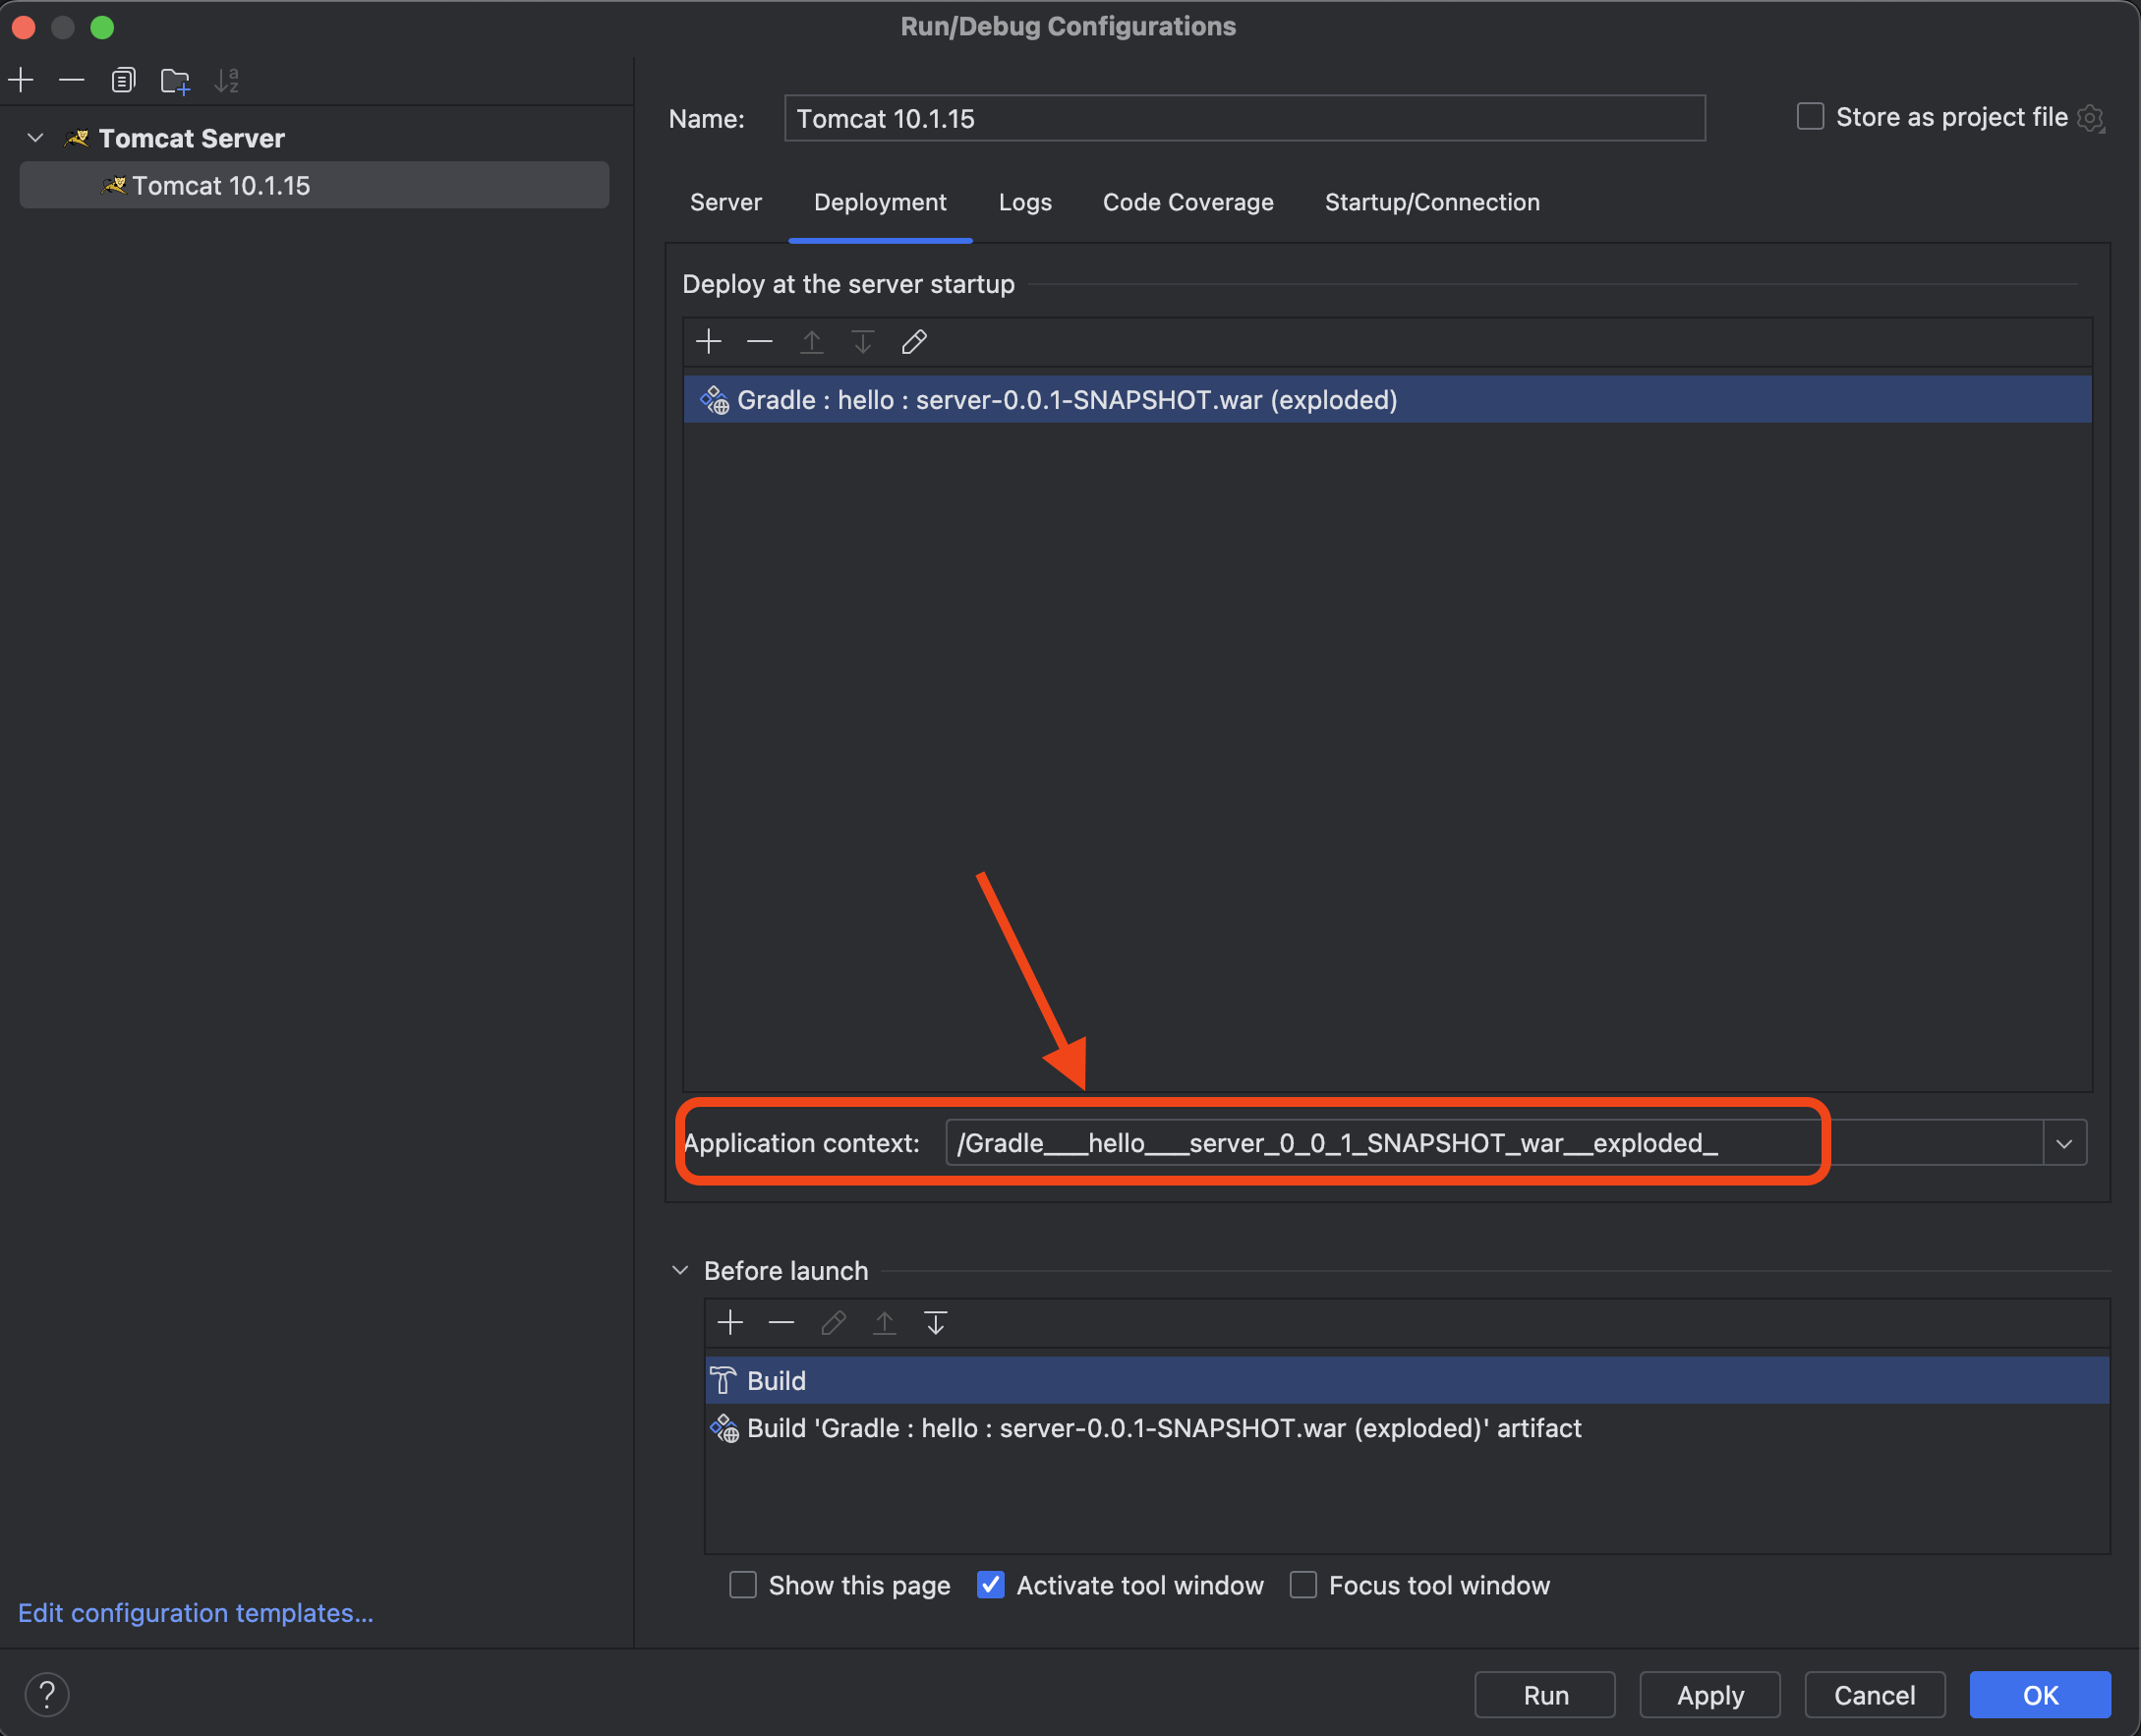
Task: Switch to the Server tab
Action: click(x=725, y=202)
